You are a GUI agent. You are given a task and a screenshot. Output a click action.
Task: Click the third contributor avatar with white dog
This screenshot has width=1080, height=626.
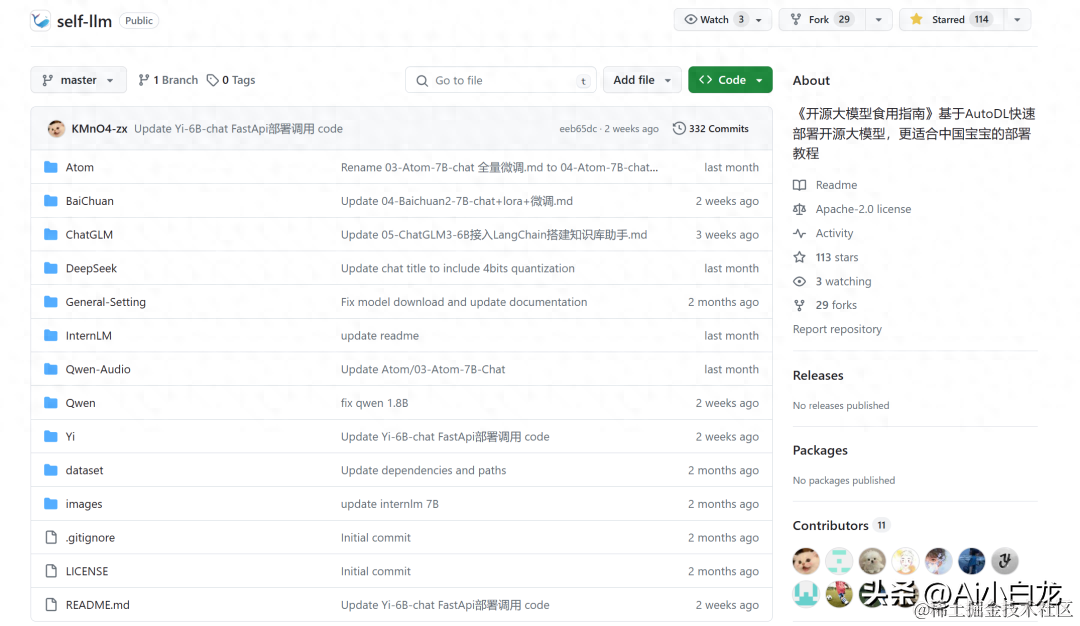pos(872,561)
